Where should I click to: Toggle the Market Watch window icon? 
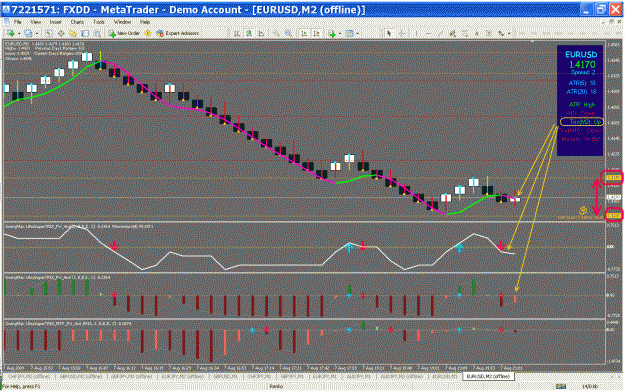pos(49,33)
